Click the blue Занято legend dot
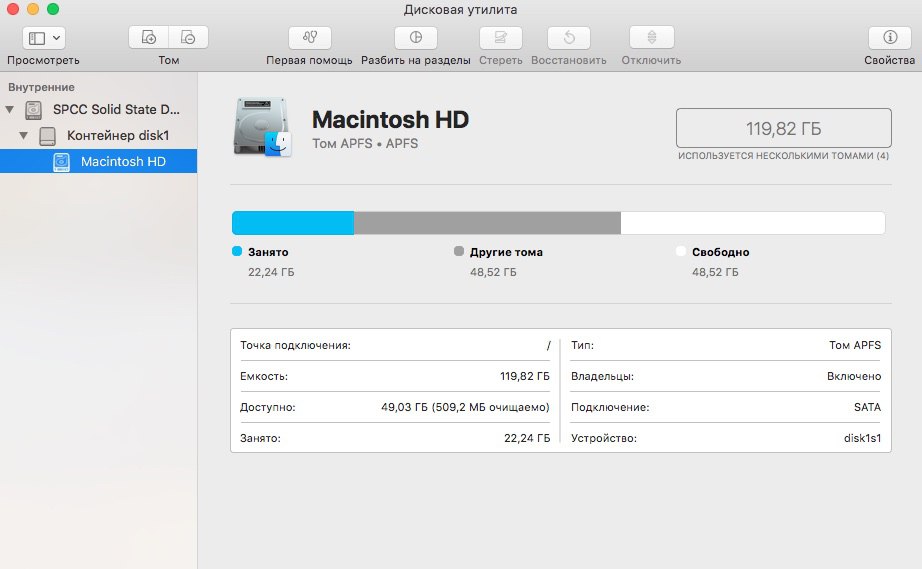The width and height of the screenshot is (922, 569). click(x=237, y=251)
